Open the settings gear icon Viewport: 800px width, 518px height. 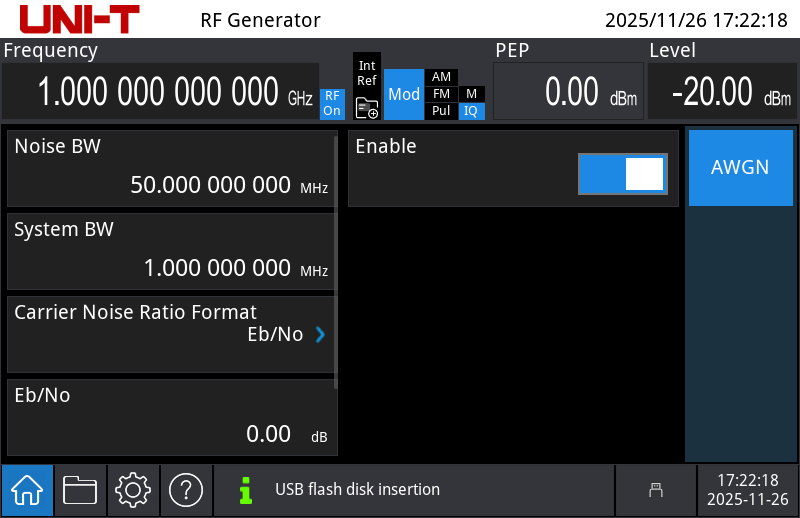coord(133,490)
